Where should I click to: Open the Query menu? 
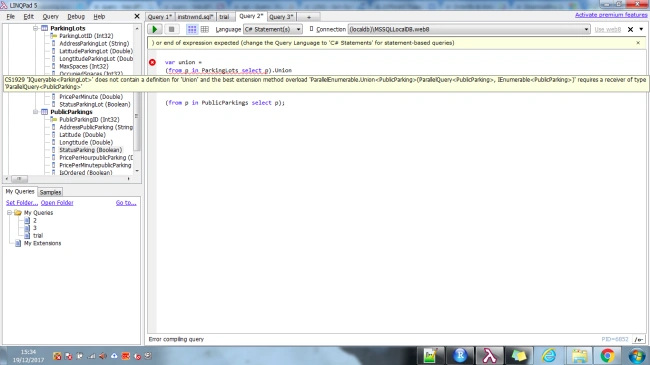pos(51,17)
